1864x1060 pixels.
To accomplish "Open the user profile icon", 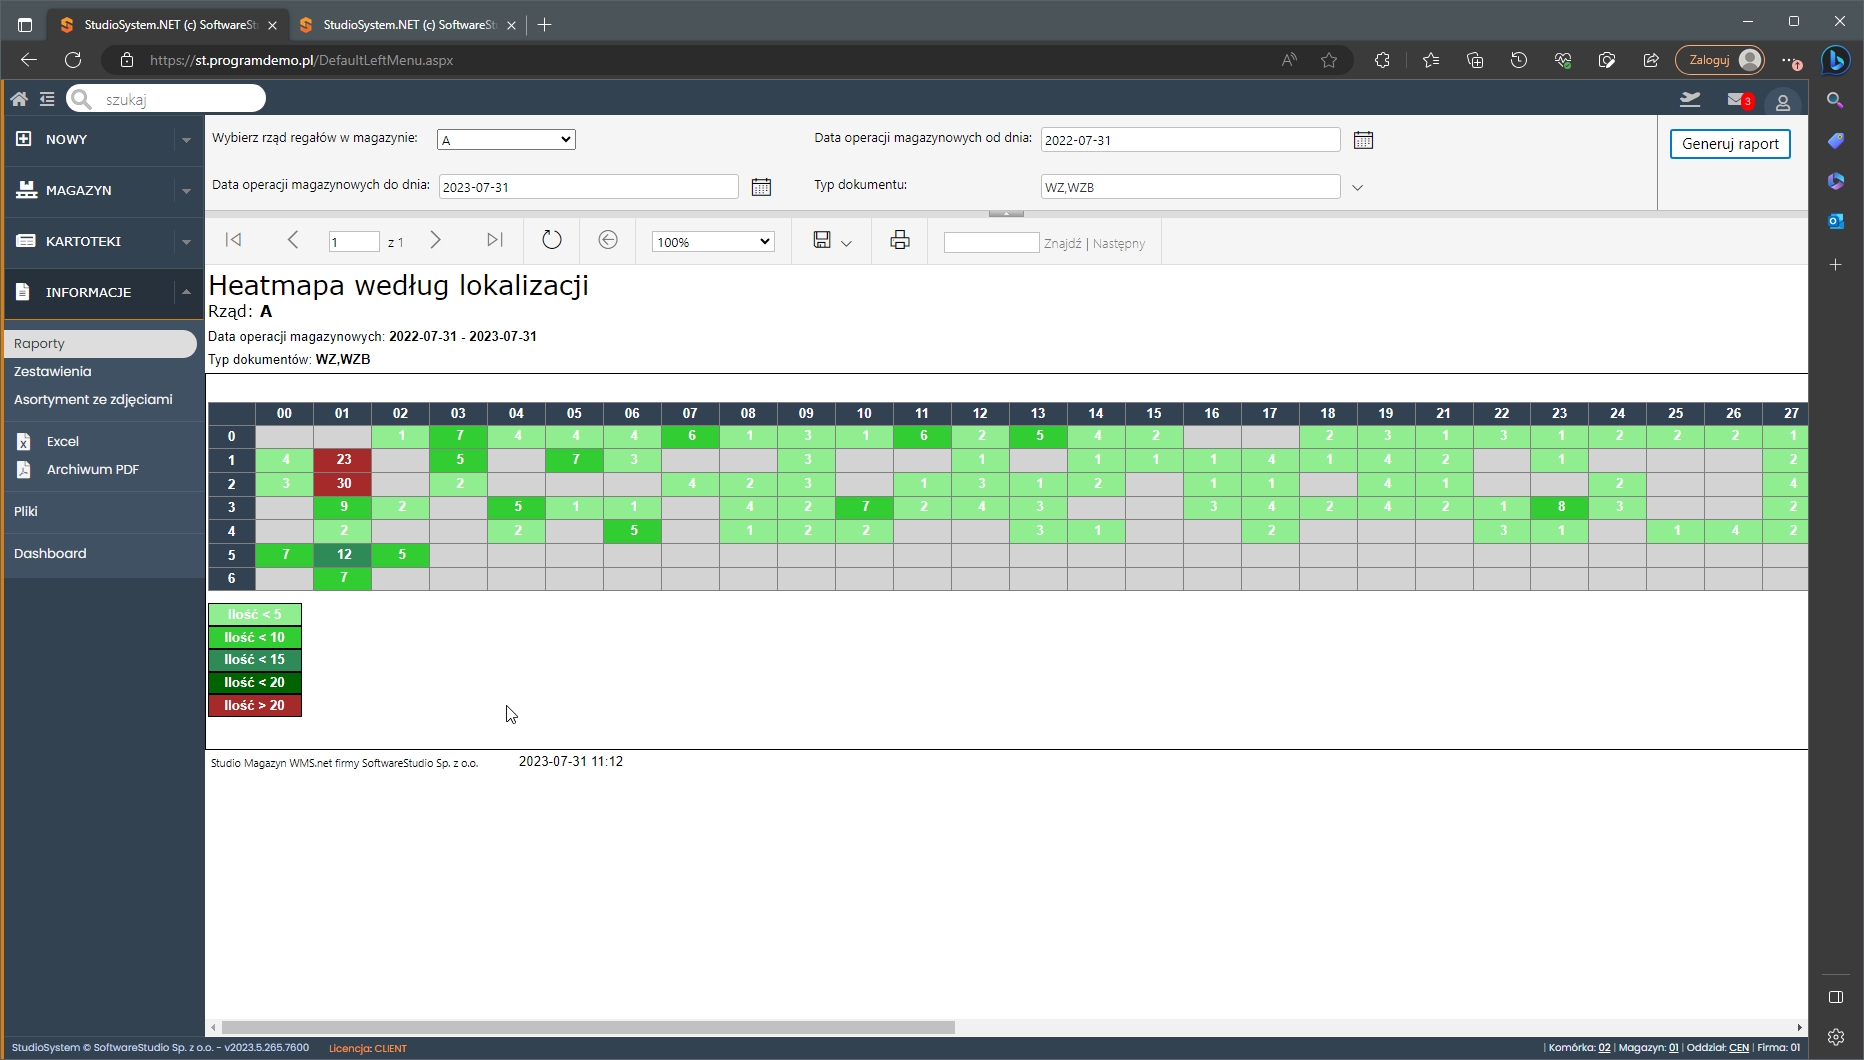I will [x=1782, y=102].
